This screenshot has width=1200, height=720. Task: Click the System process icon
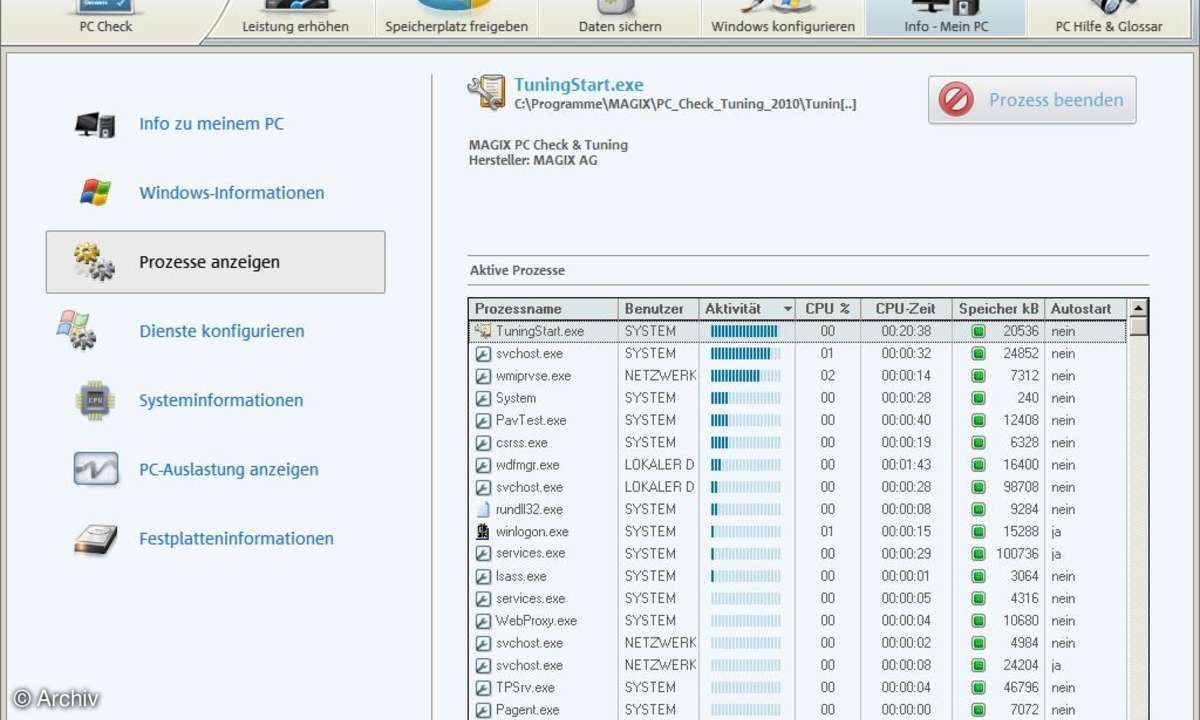[483, 398]
